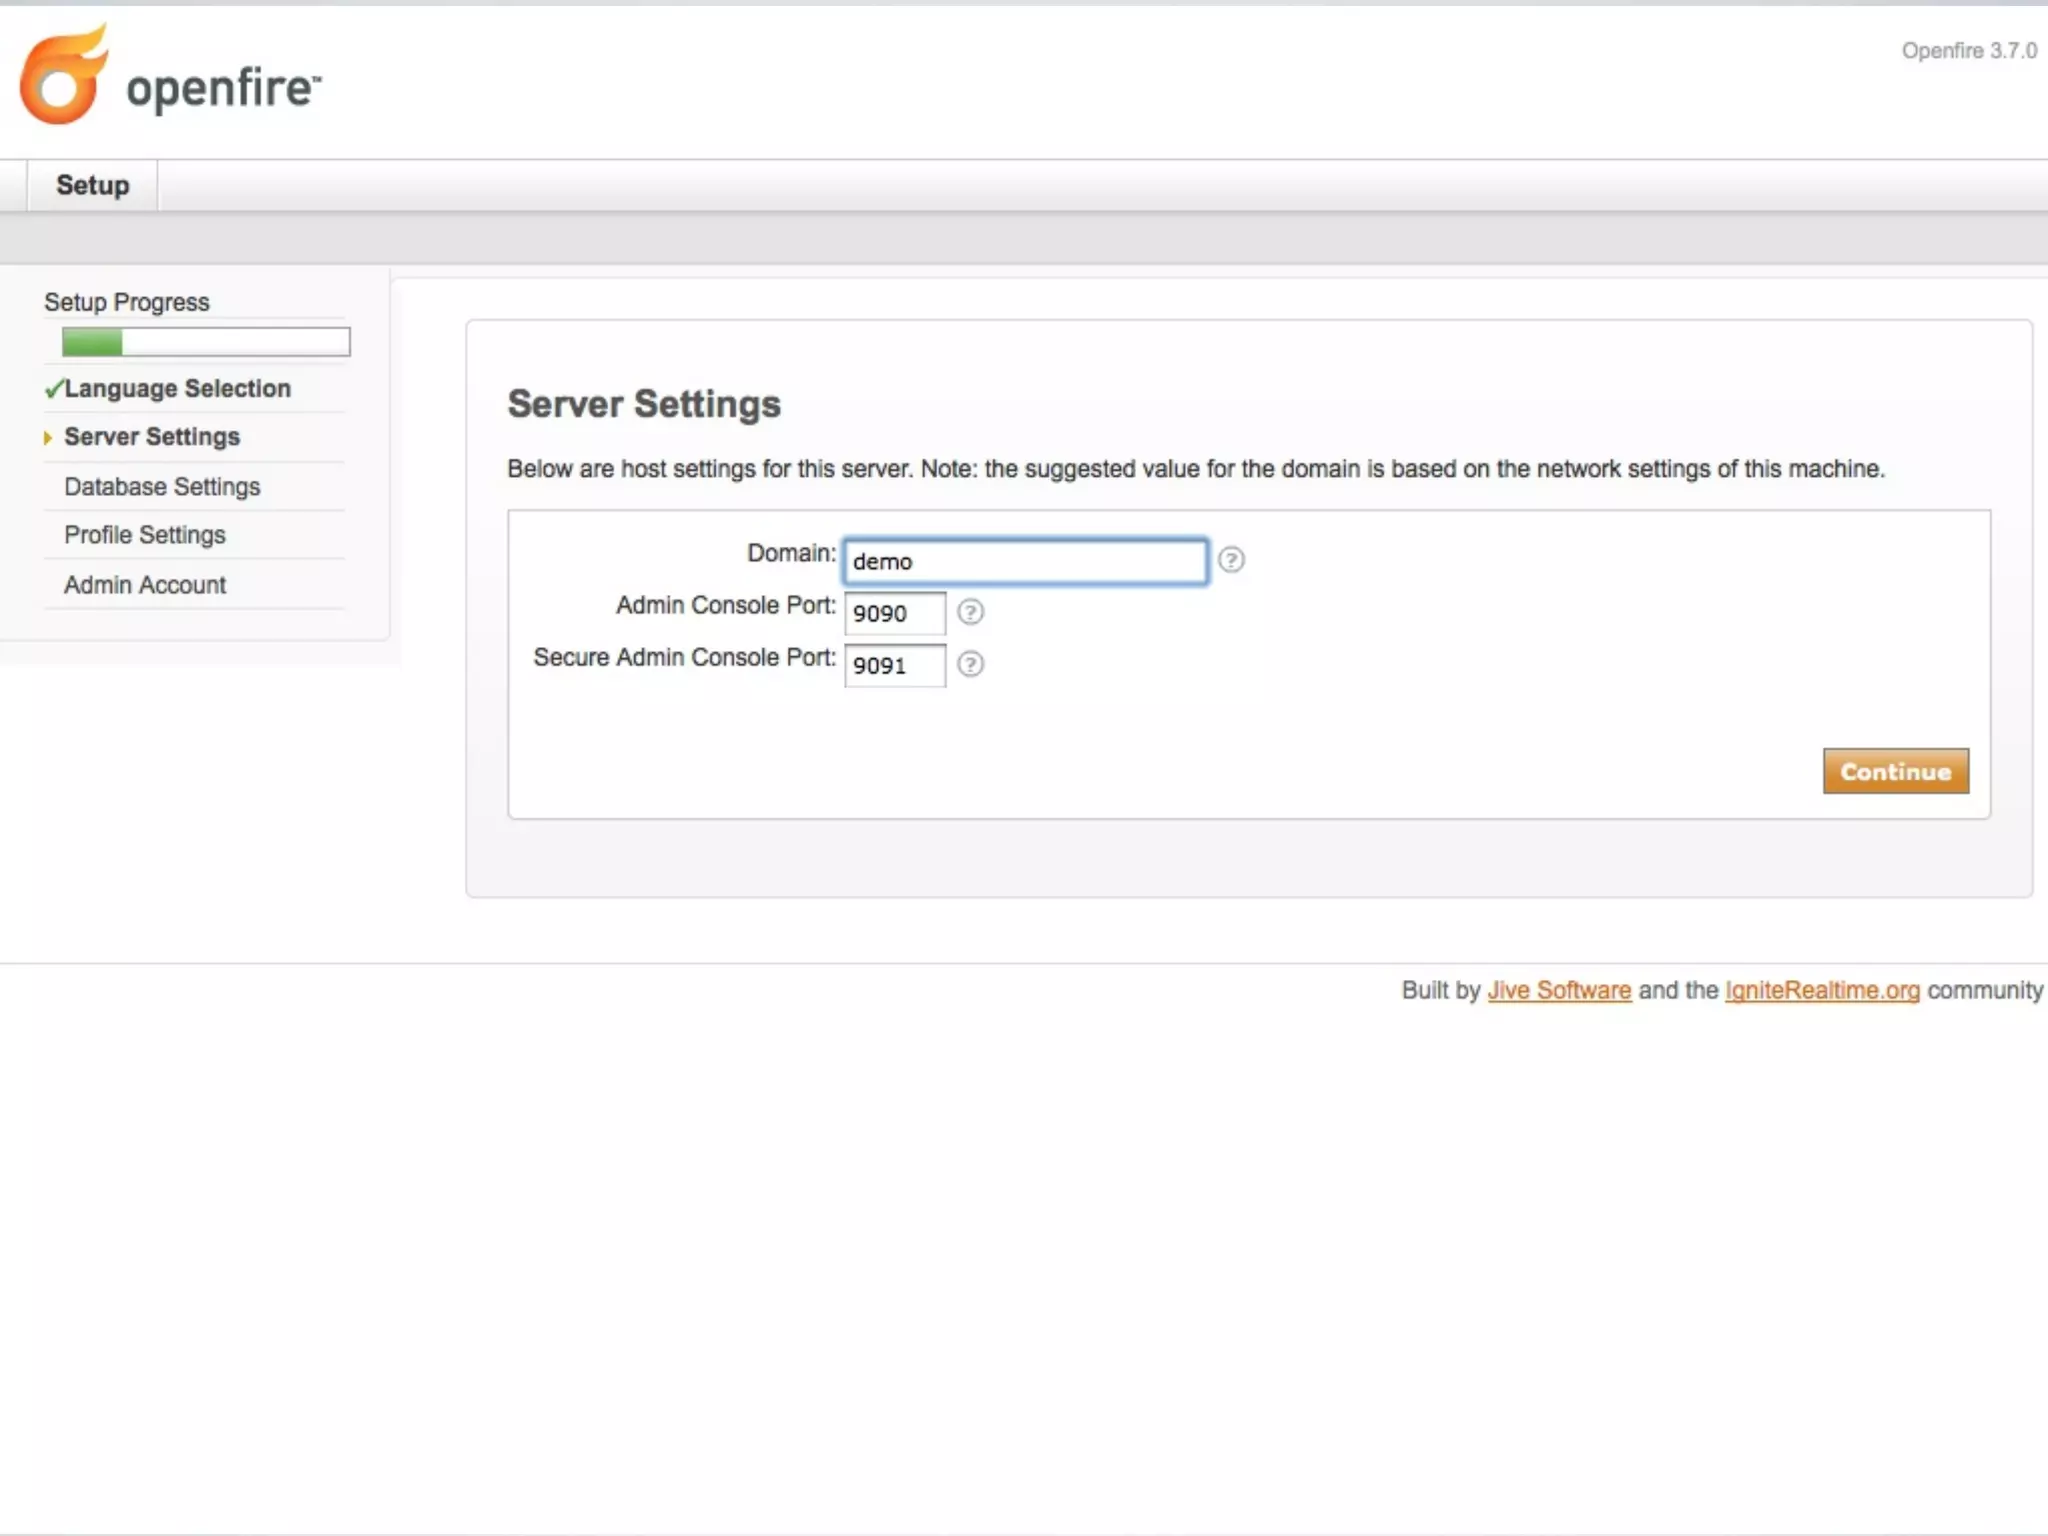Select Language Selection step in sidebar
This screenshot has height=1536, width=2048.
click(x=177, y=389)
